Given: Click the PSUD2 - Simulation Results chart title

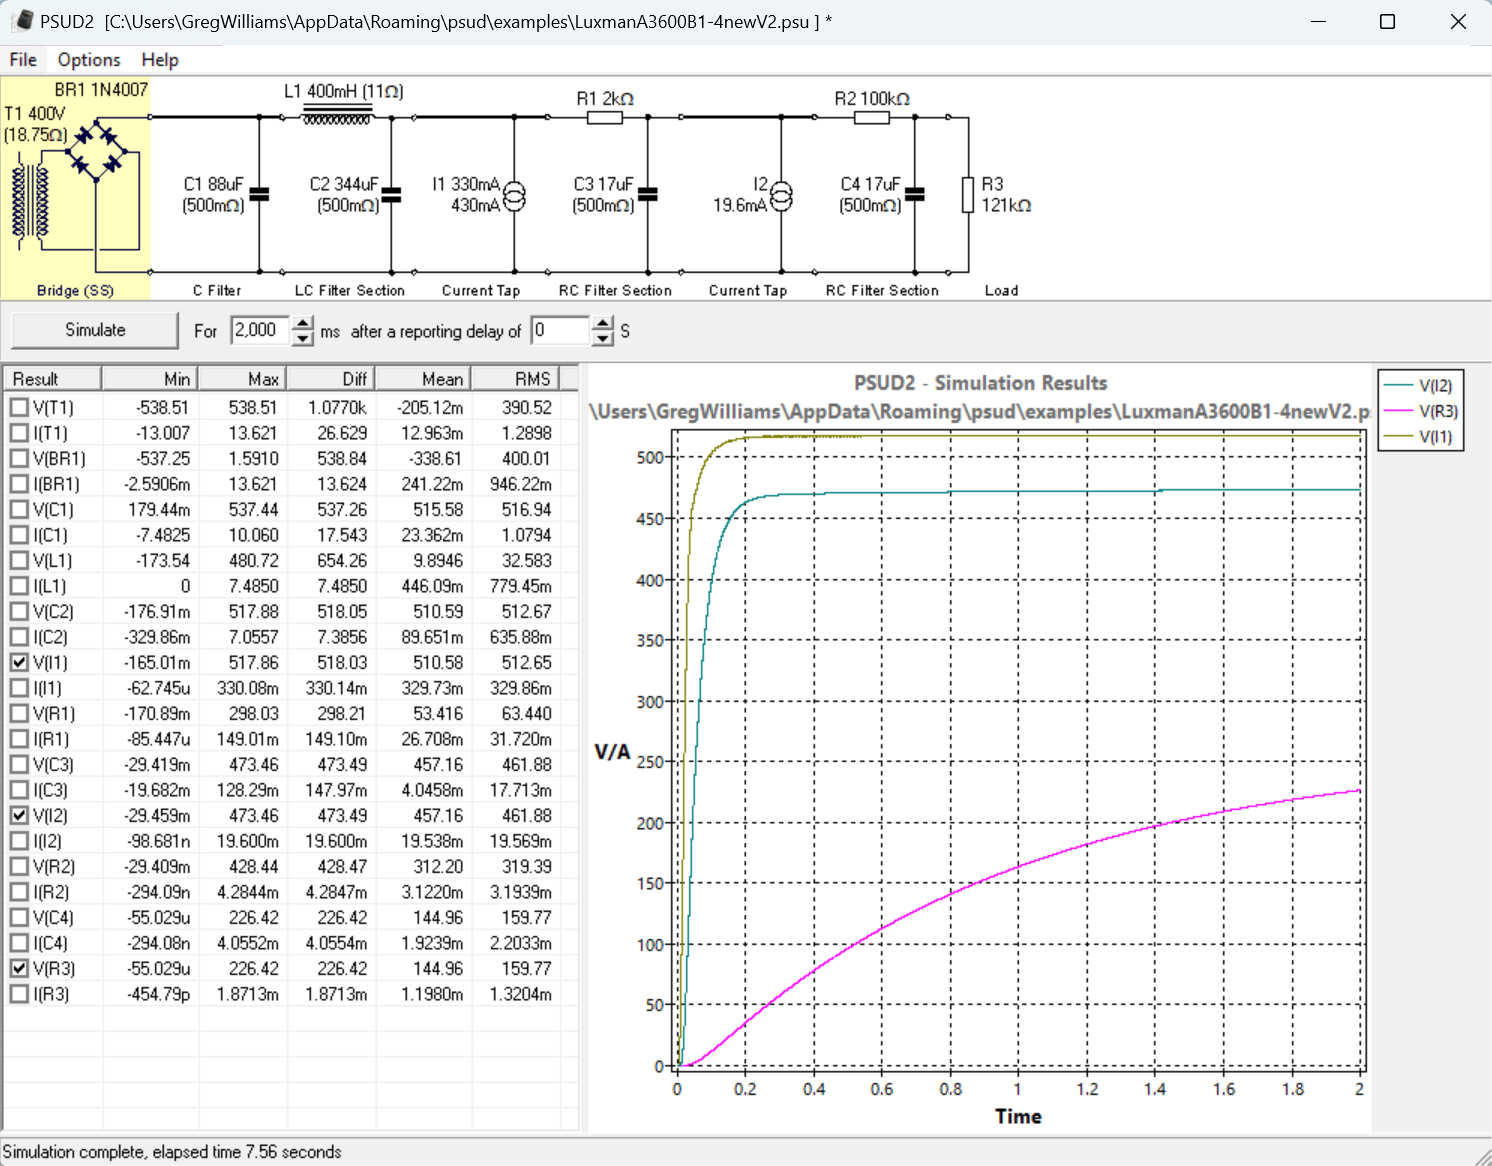Looking at the screenshot, I should pos(980,383).
